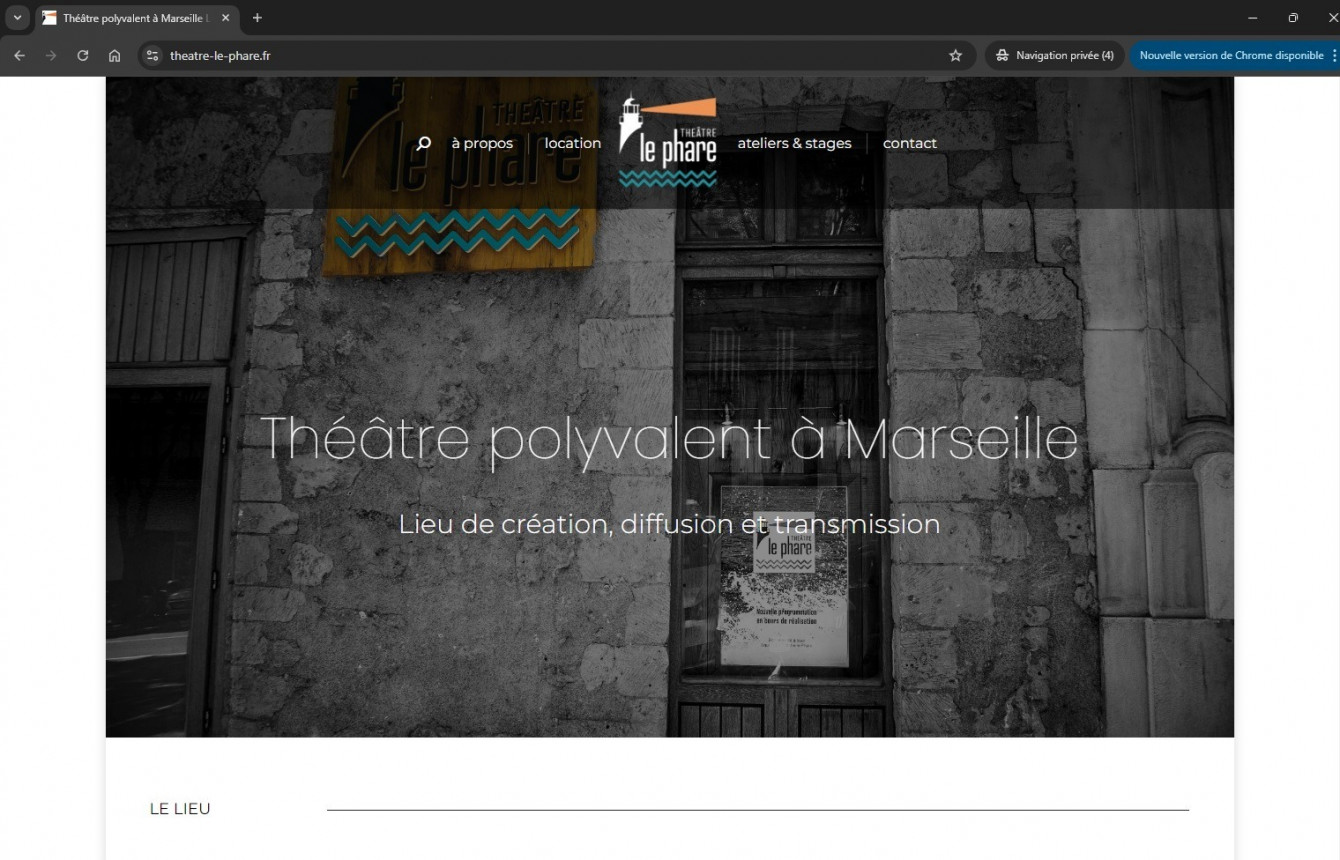Select "location" in the site navigation
The width and height of the screenshot is (1340, 860).
coord(572,143)
